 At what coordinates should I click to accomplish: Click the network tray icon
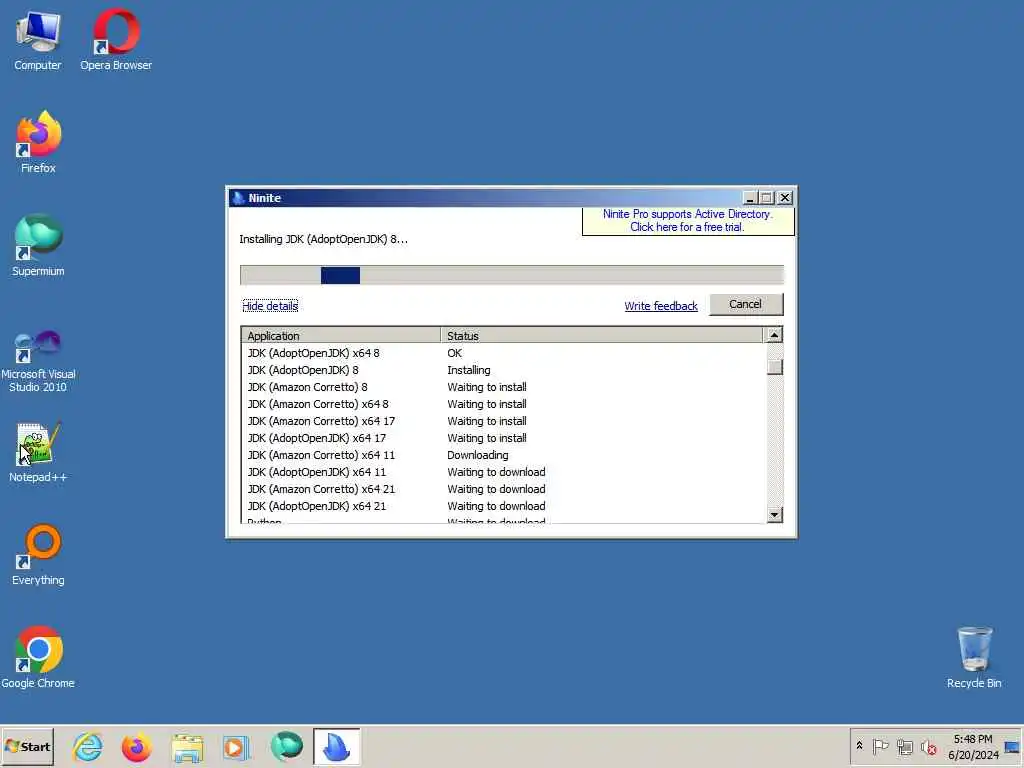(904, 746)
